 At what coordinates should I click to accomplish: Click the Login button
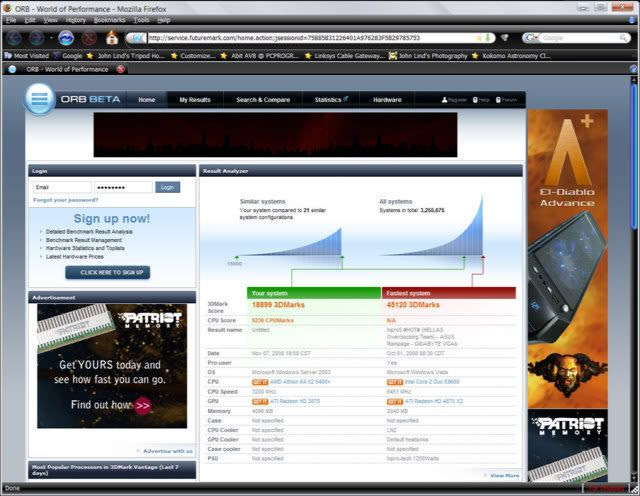click(167, 187)
